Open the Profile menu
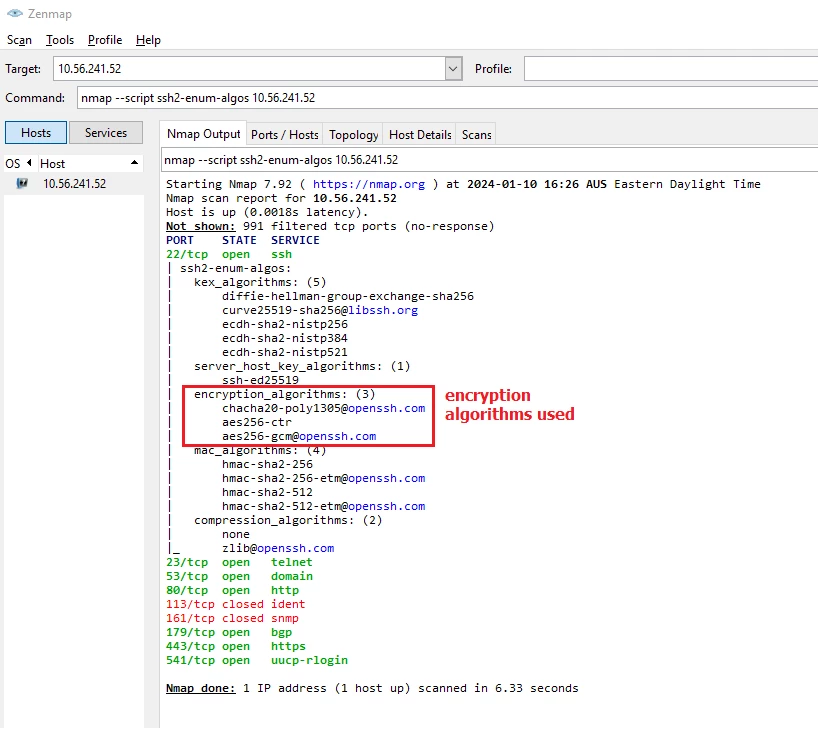The width and height of the screenshot is (818, 732). coord(105,40)
